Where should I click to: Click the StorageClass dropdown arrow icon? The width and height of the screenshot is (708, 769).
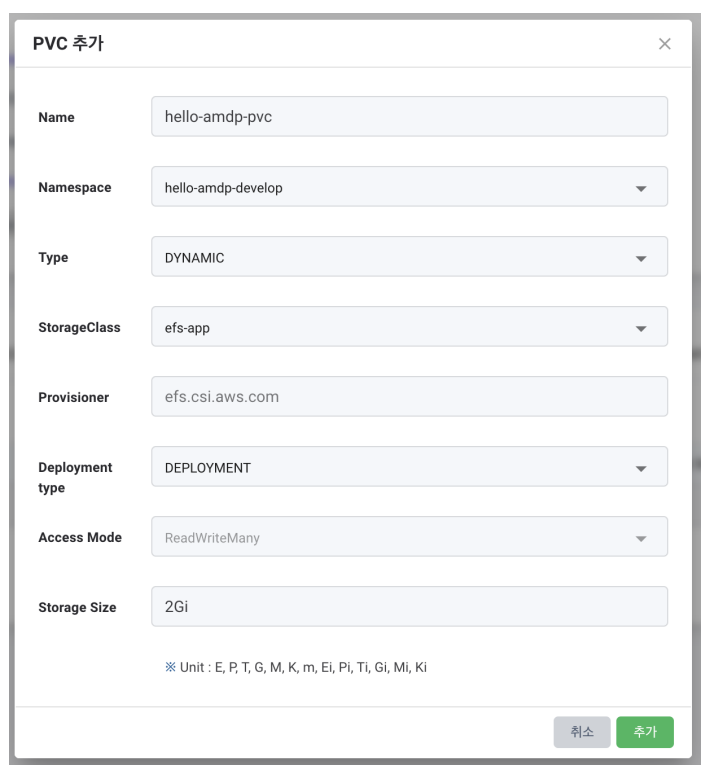click(640, 329)
